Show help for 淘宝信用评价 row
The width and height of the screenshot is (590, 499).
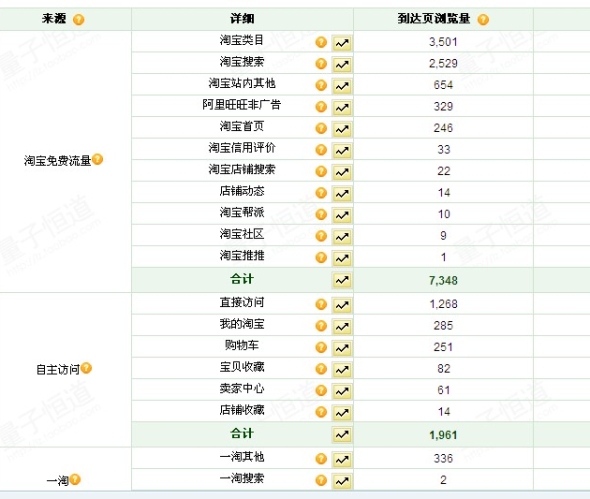click(321, 149)
